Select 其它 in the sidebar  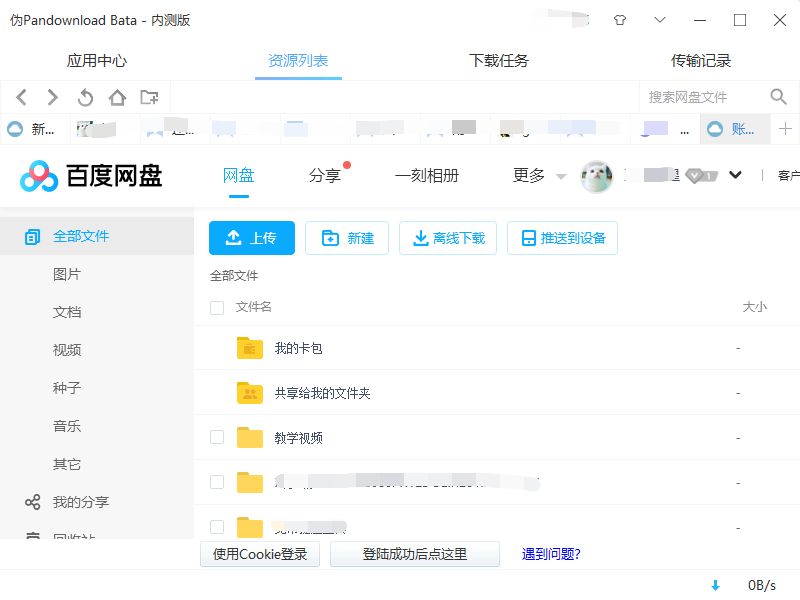click(67, 464)
